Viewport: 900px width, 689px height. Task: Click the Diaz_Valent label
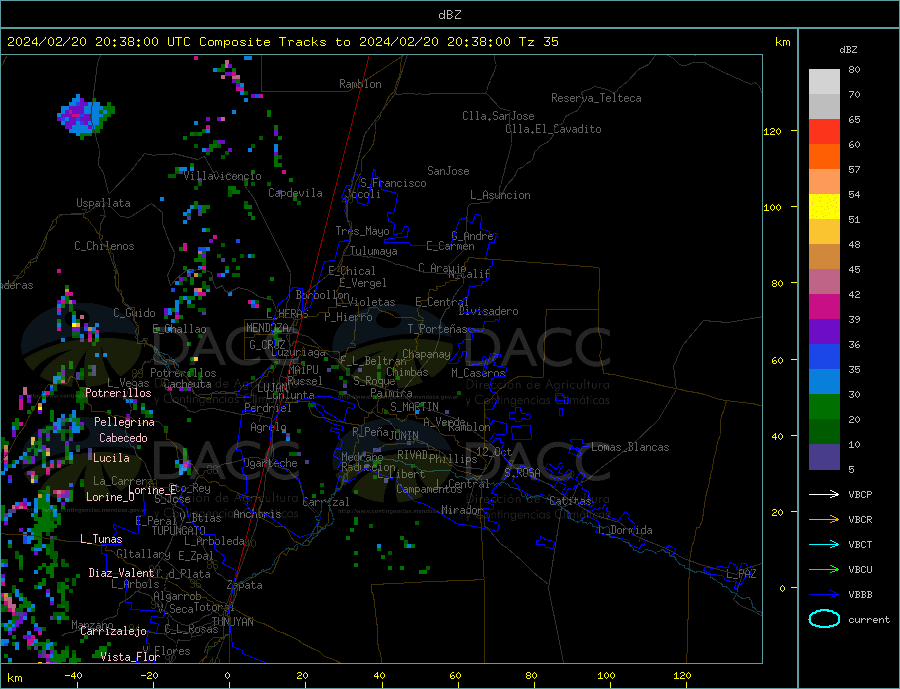(x=121, y=573)
